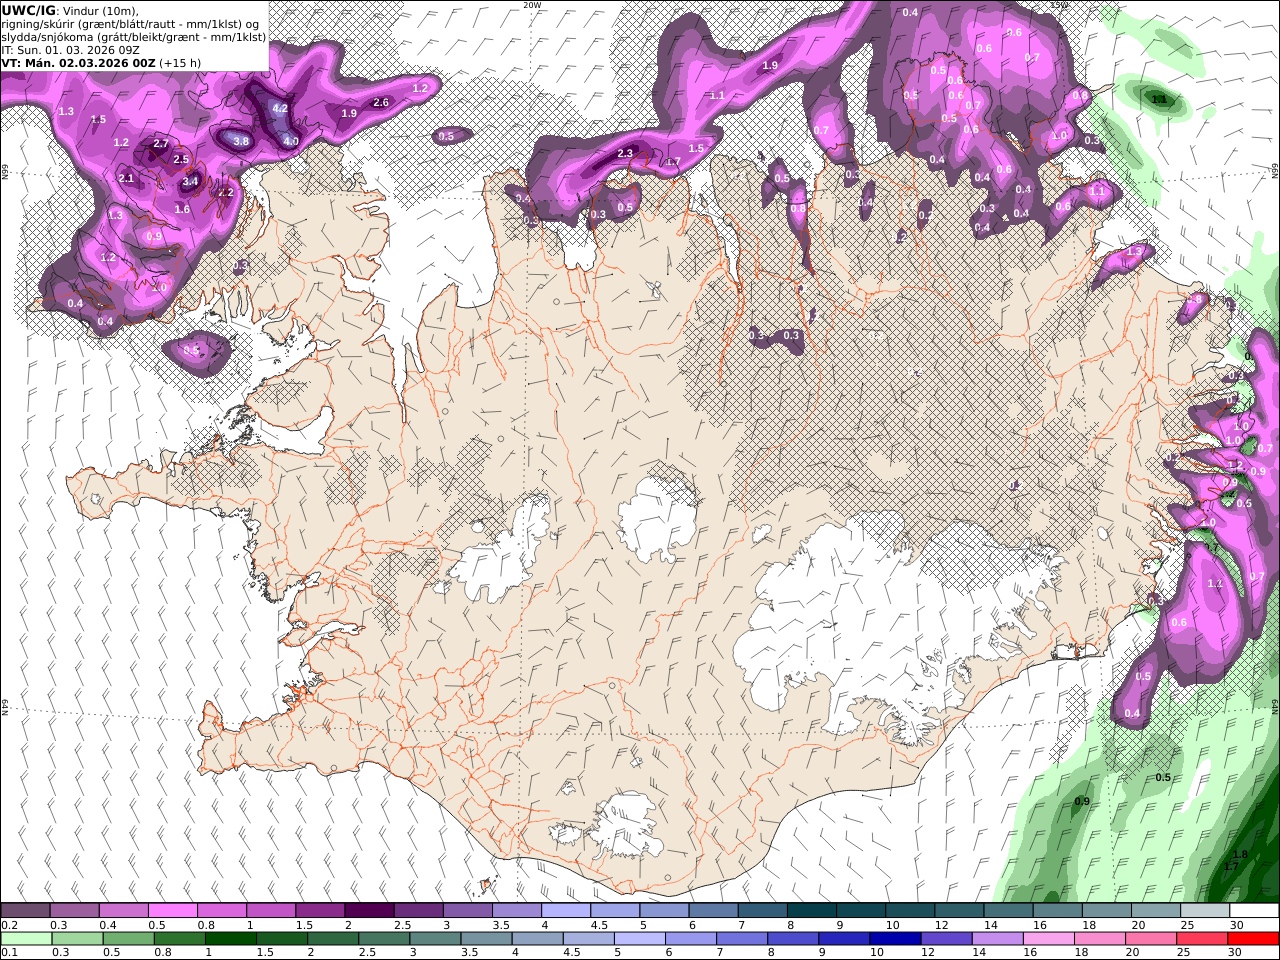
Task: Click the 30 label in the upper legend
Action: click(x=1237, y=925)
